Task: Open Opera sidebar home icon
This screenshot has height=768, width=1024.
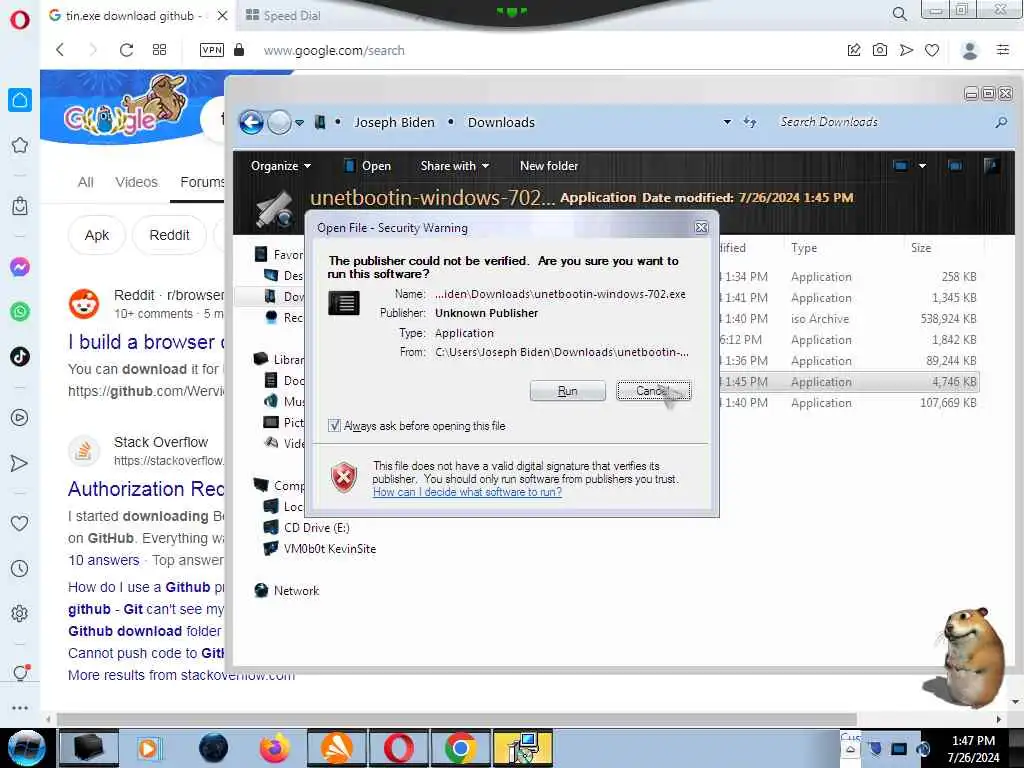Action: pyautogui.click(x=20, y=100)
